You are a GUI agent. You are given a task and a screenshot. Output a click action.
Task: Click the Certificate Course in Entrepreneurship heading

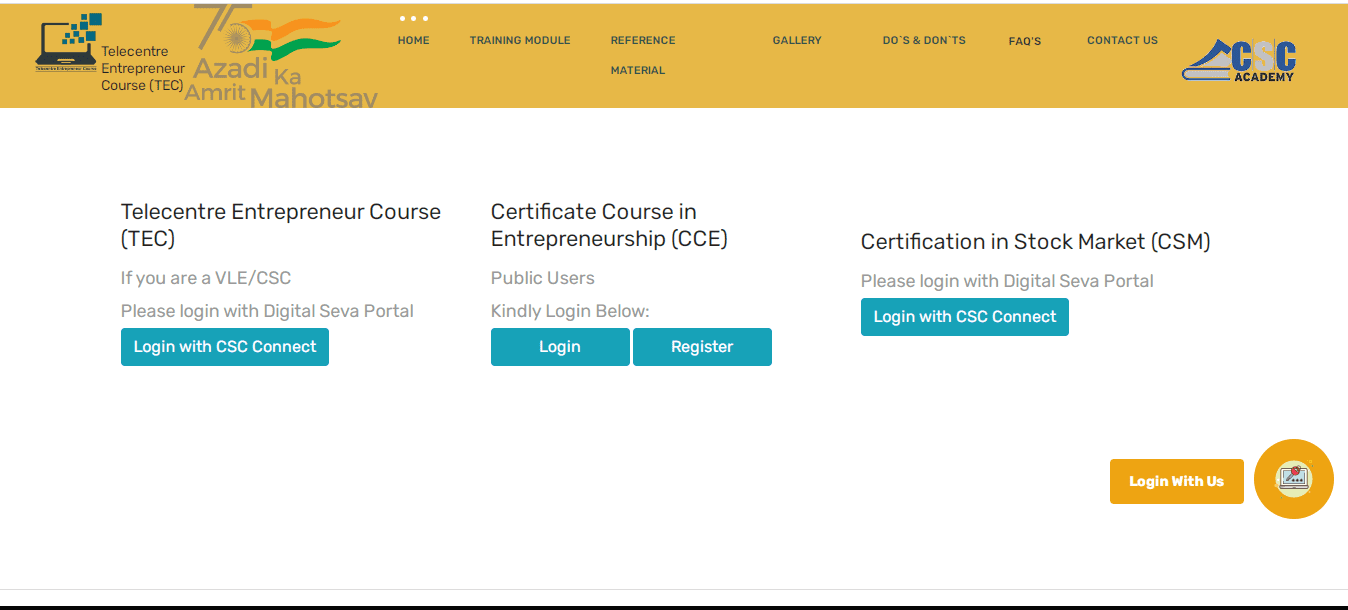[609, 225]
